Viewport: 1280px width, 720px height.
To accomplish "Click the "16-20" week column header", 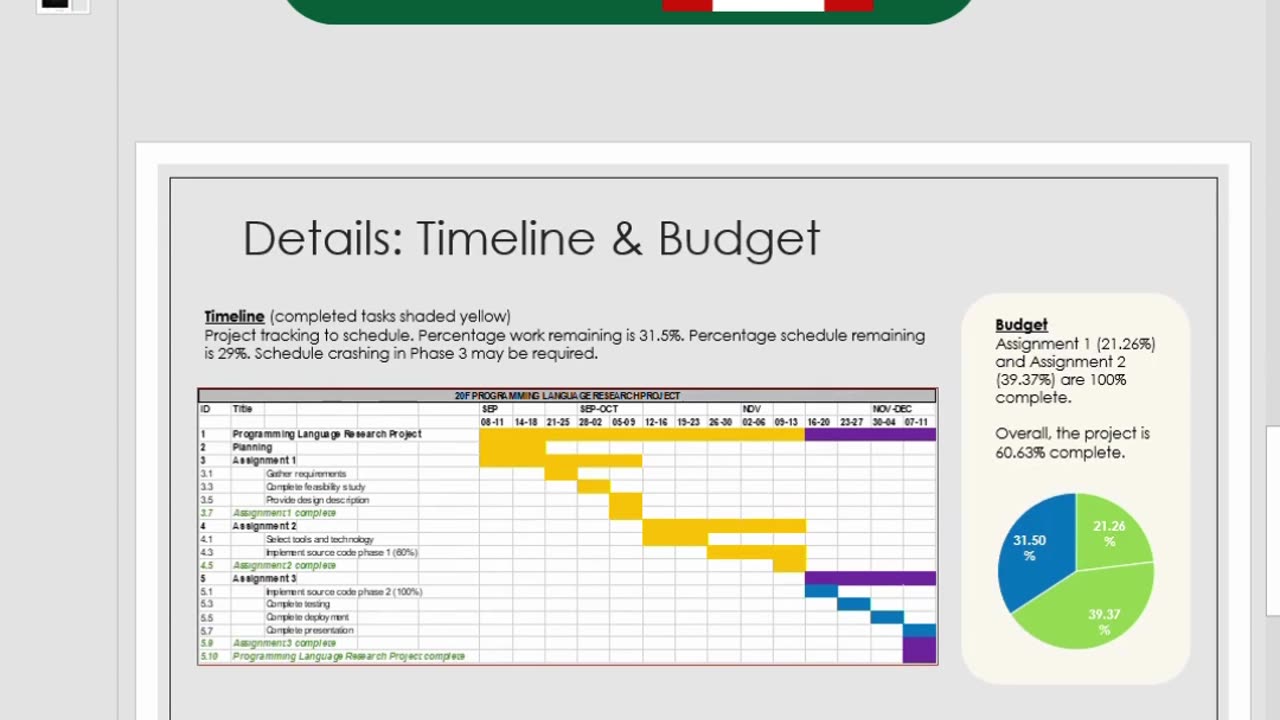I will pyautogui.click(x=818, y=422).
